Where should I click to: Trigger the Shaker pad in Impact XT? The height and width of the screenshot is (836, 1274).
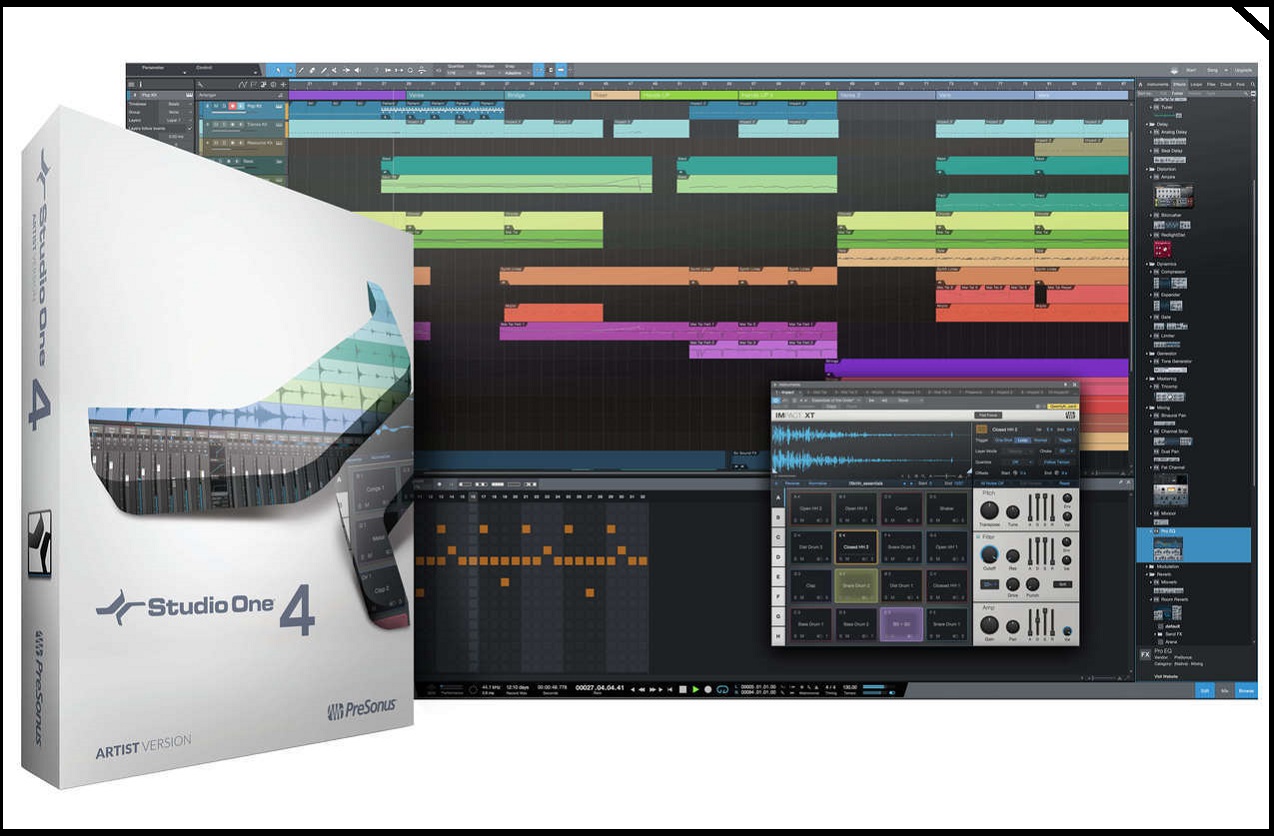tap(946, 508)
